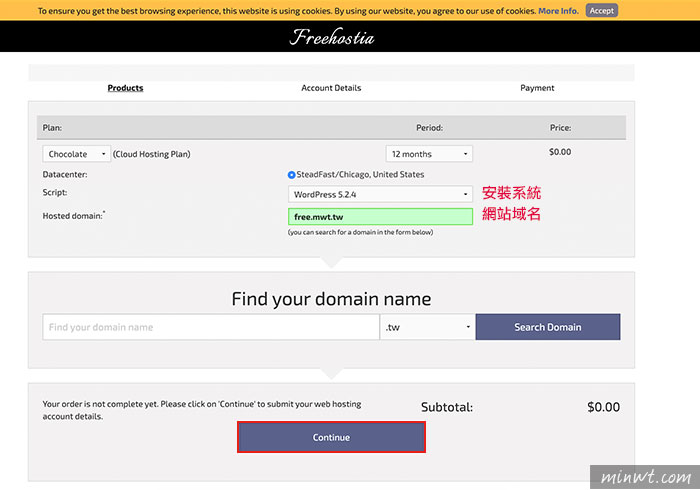Open the More Info cookie link

tap(558, 11)
